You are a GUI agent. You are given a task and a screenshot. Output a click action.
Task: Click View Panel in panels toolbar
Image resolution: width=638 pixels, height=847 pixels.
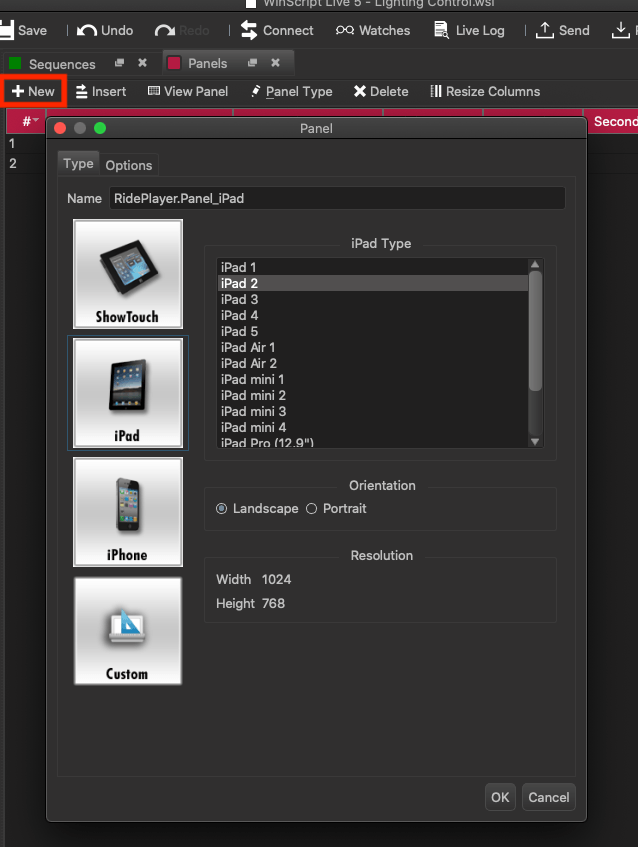click(188, 91)
